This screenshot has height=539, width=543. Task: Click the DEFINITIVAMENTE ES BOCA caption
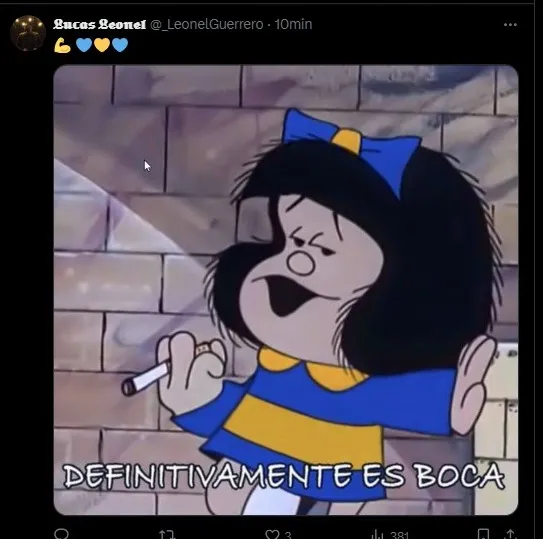click(284, 476)
